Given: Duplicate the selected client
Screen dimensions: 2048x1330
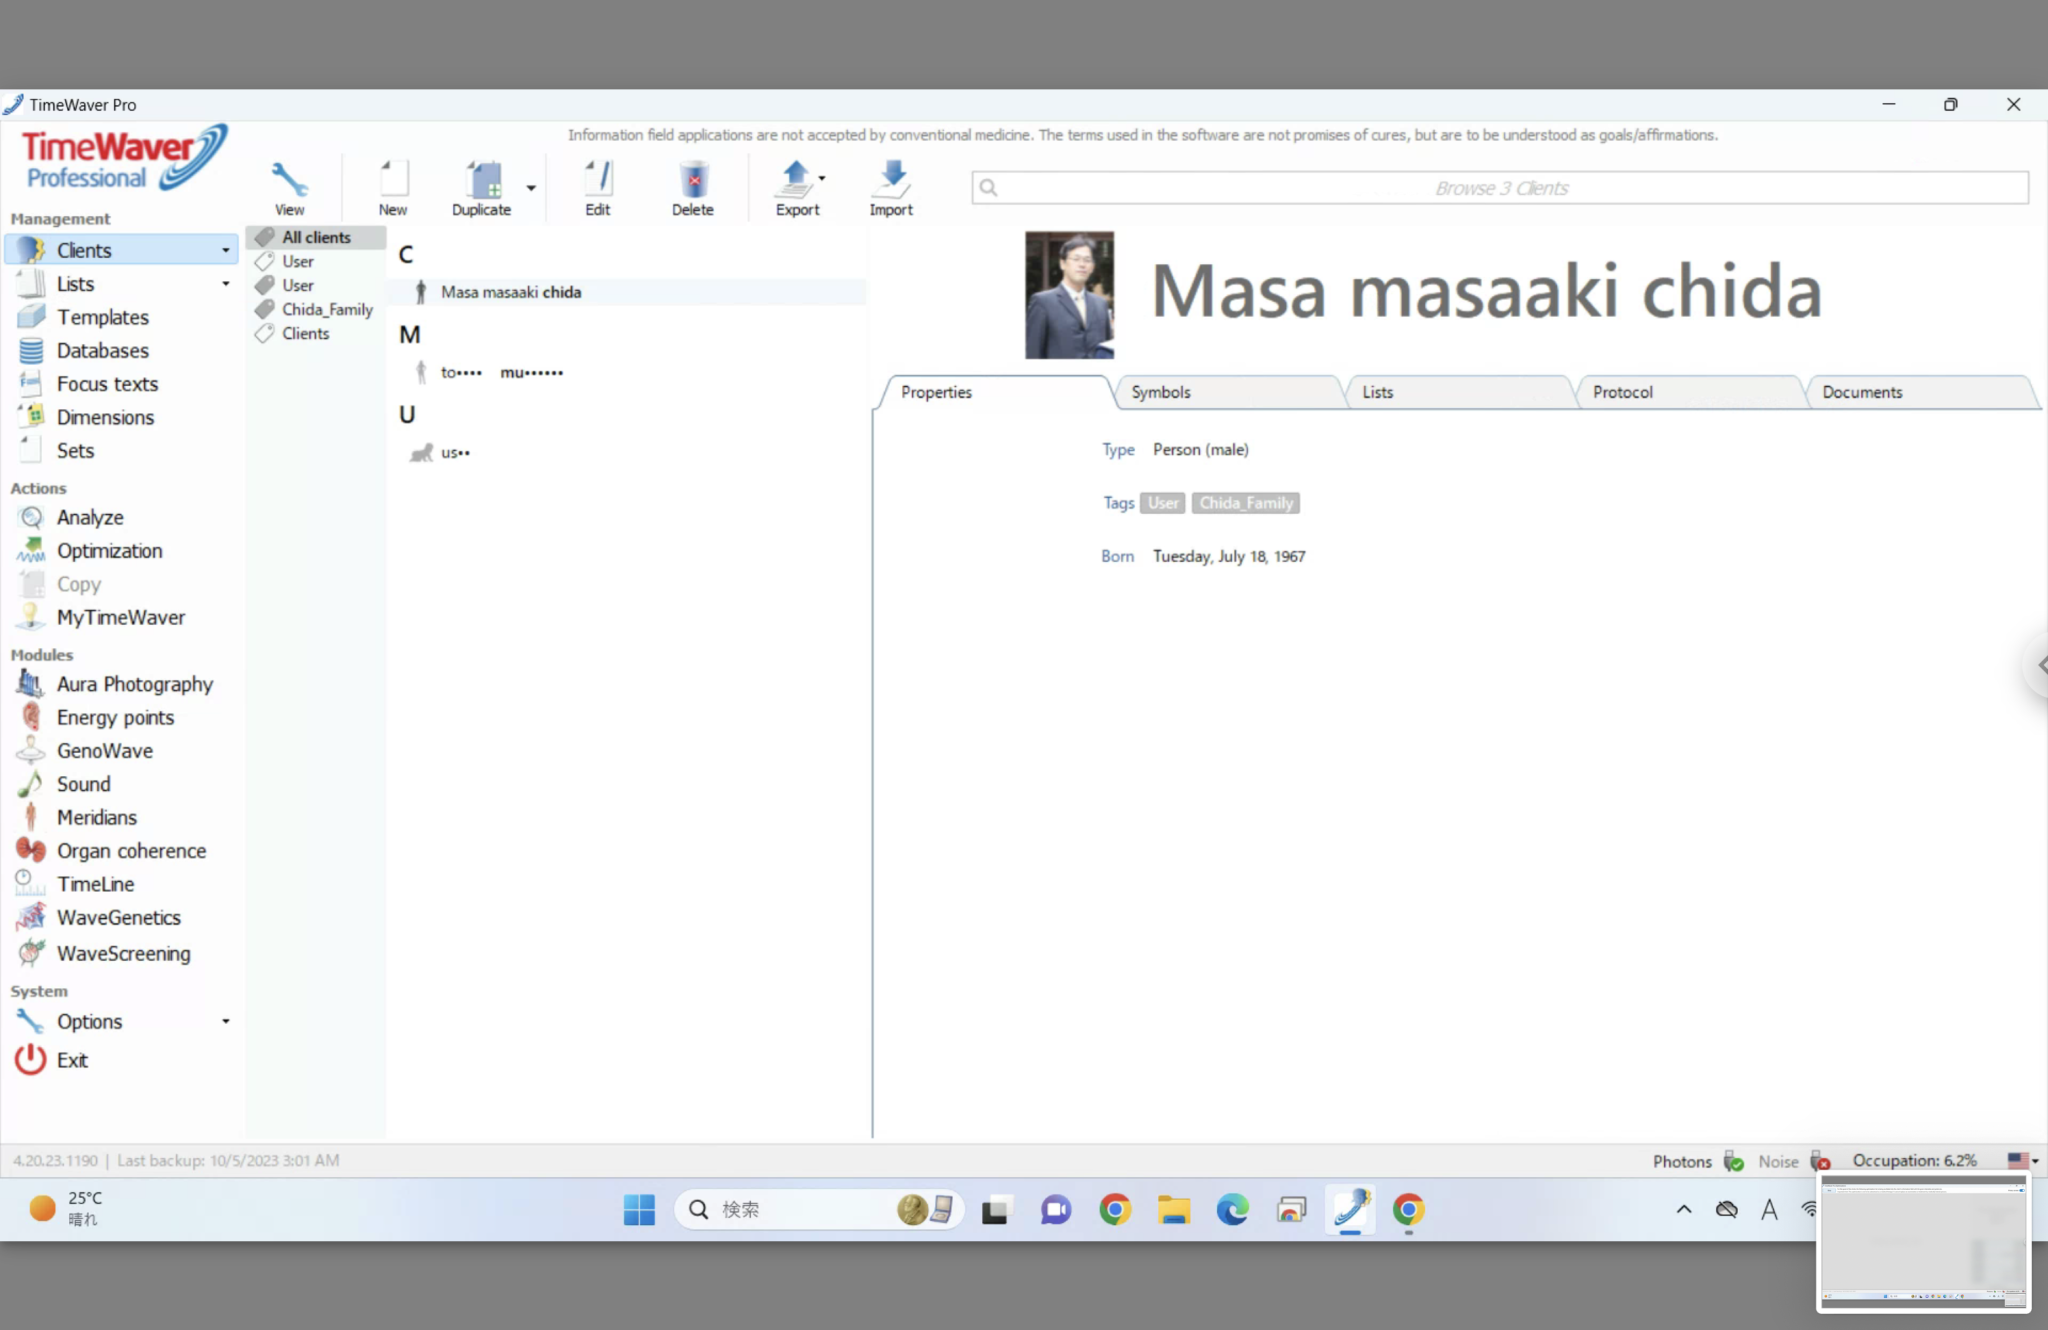Looking at the screenshot, I should 482,188.
